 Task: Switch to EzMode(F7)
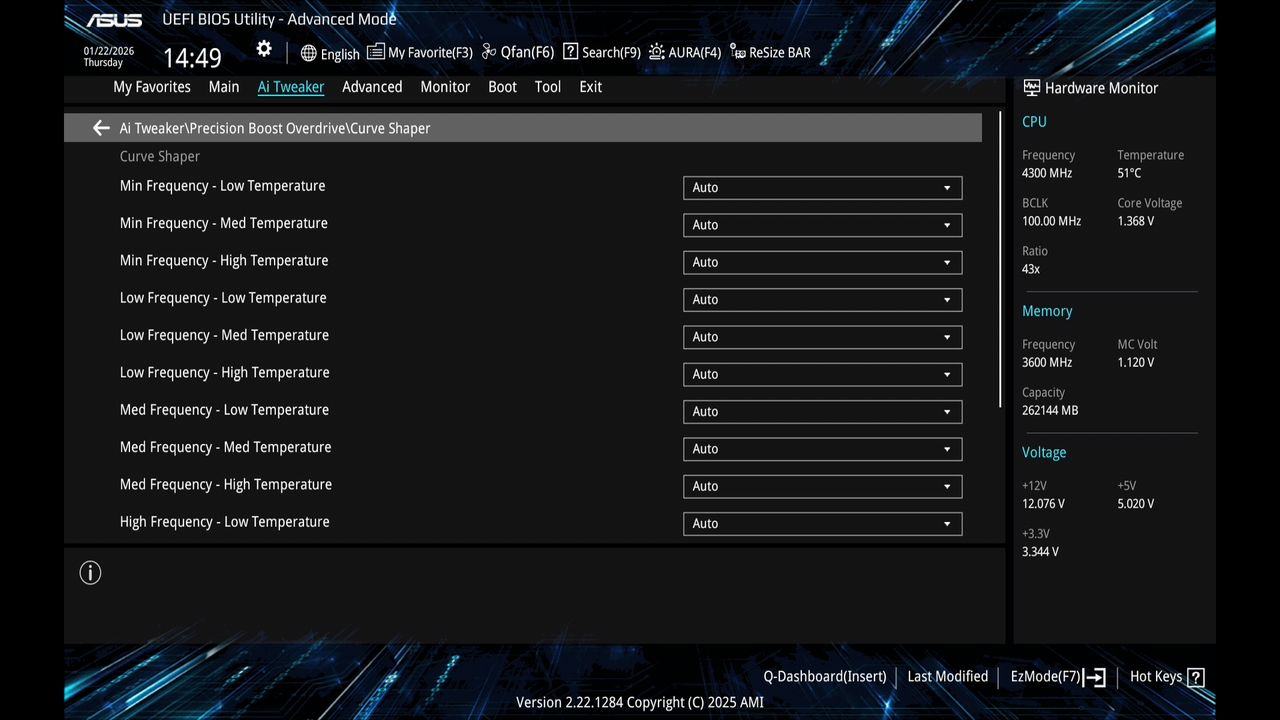pos(1049,677)
